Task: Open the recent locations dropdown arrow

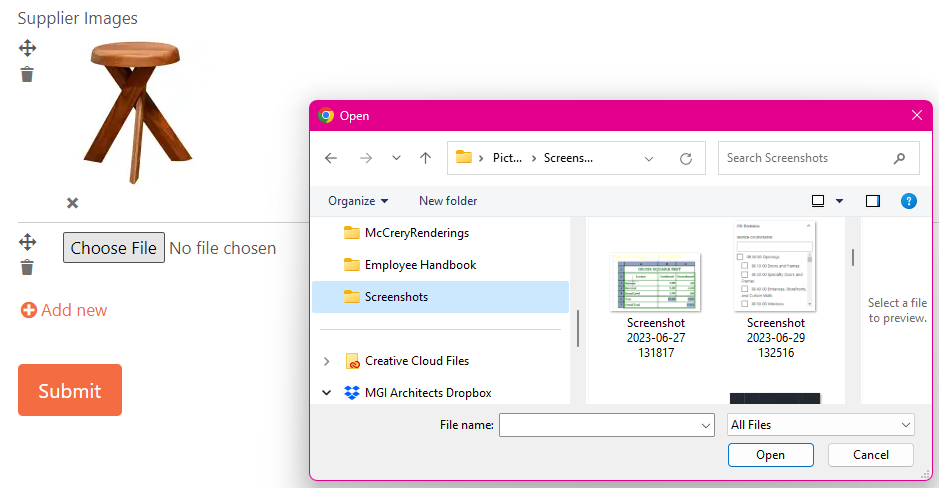Action: [396, 158]
